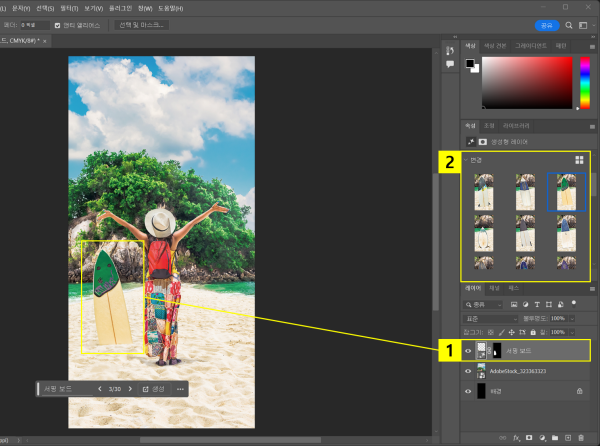Go to next variation in taskbar arrow
Viewport: 600px width, 446px height.
(x=130, y=388)
